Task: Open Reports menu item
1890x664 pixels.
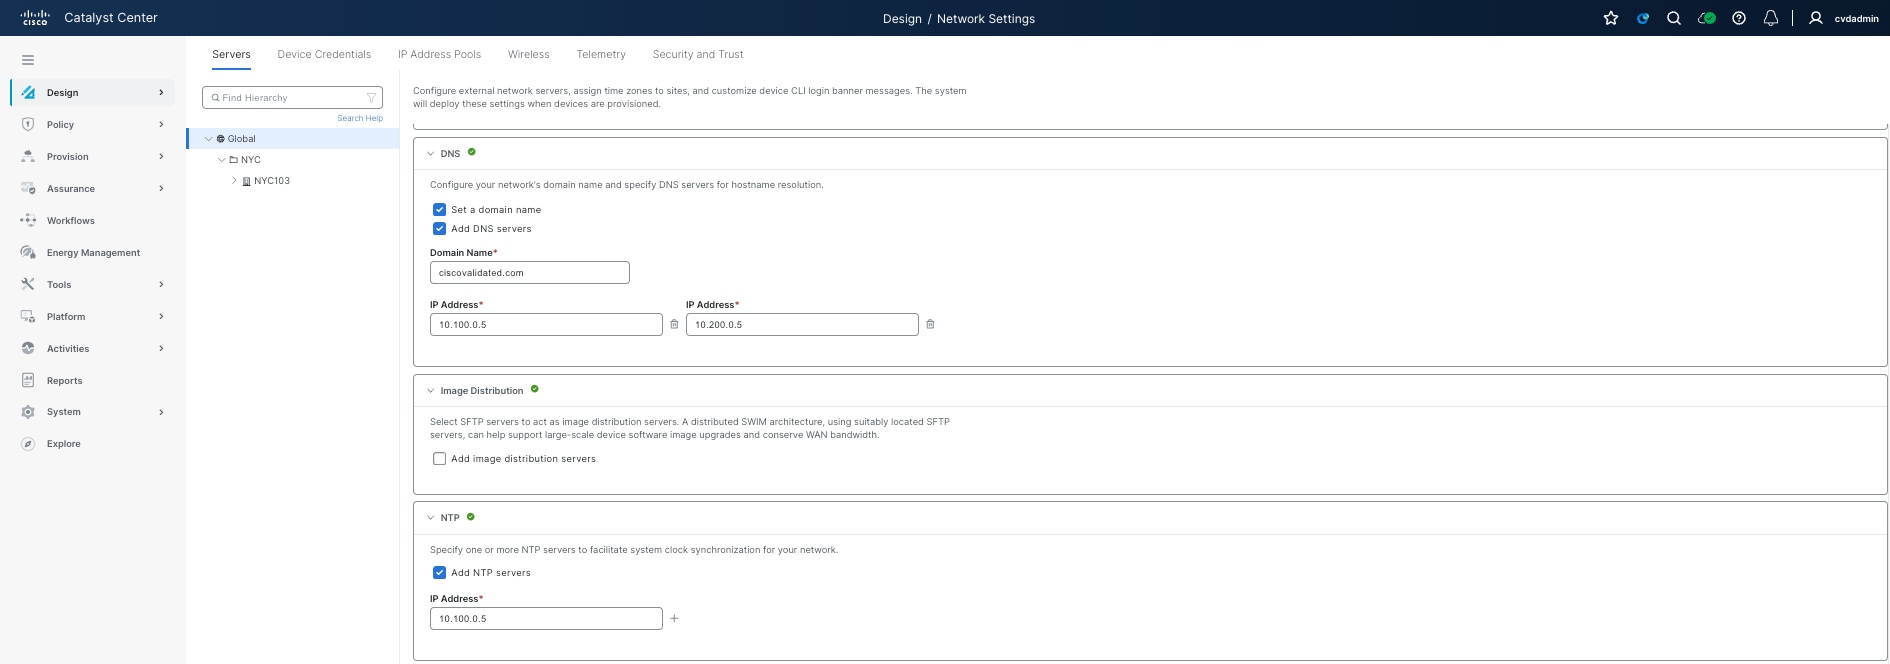Action: [x=65, y=381]
